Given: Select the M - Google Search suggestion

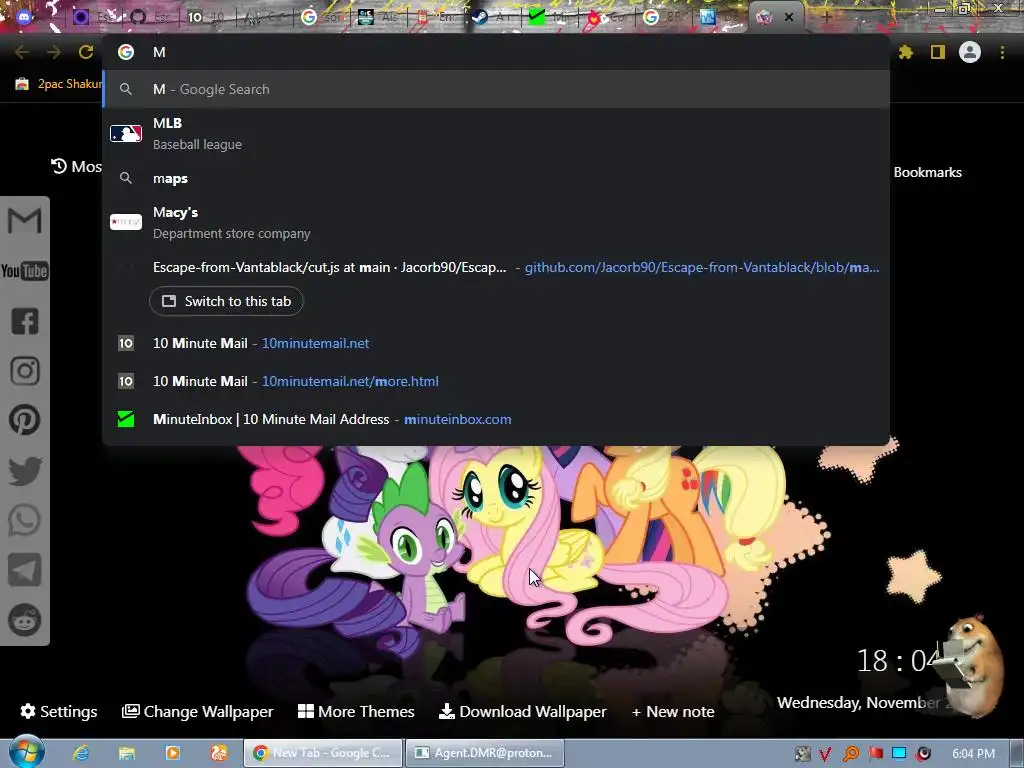Looking at the screenshot, I should pyautogui.click(x=496, y=89).
